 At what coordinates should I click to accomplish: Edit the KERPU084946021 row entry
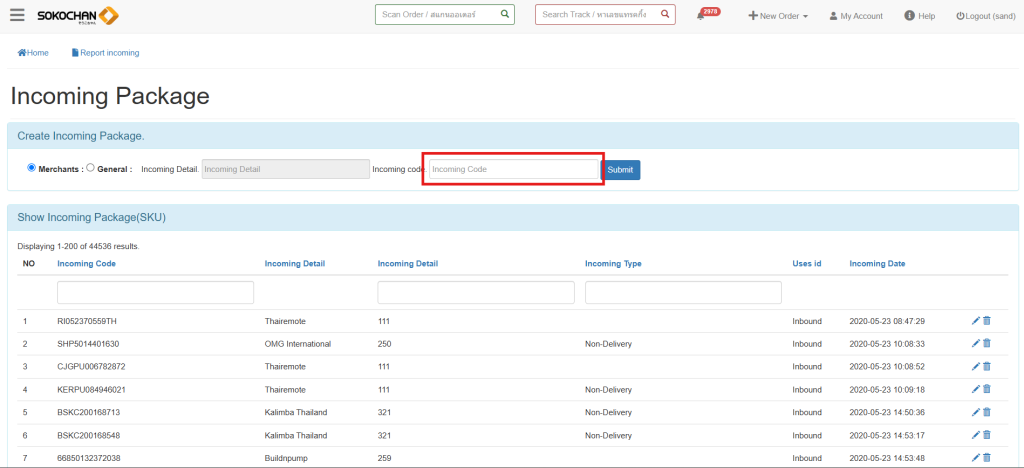click(x=976, y=389)
